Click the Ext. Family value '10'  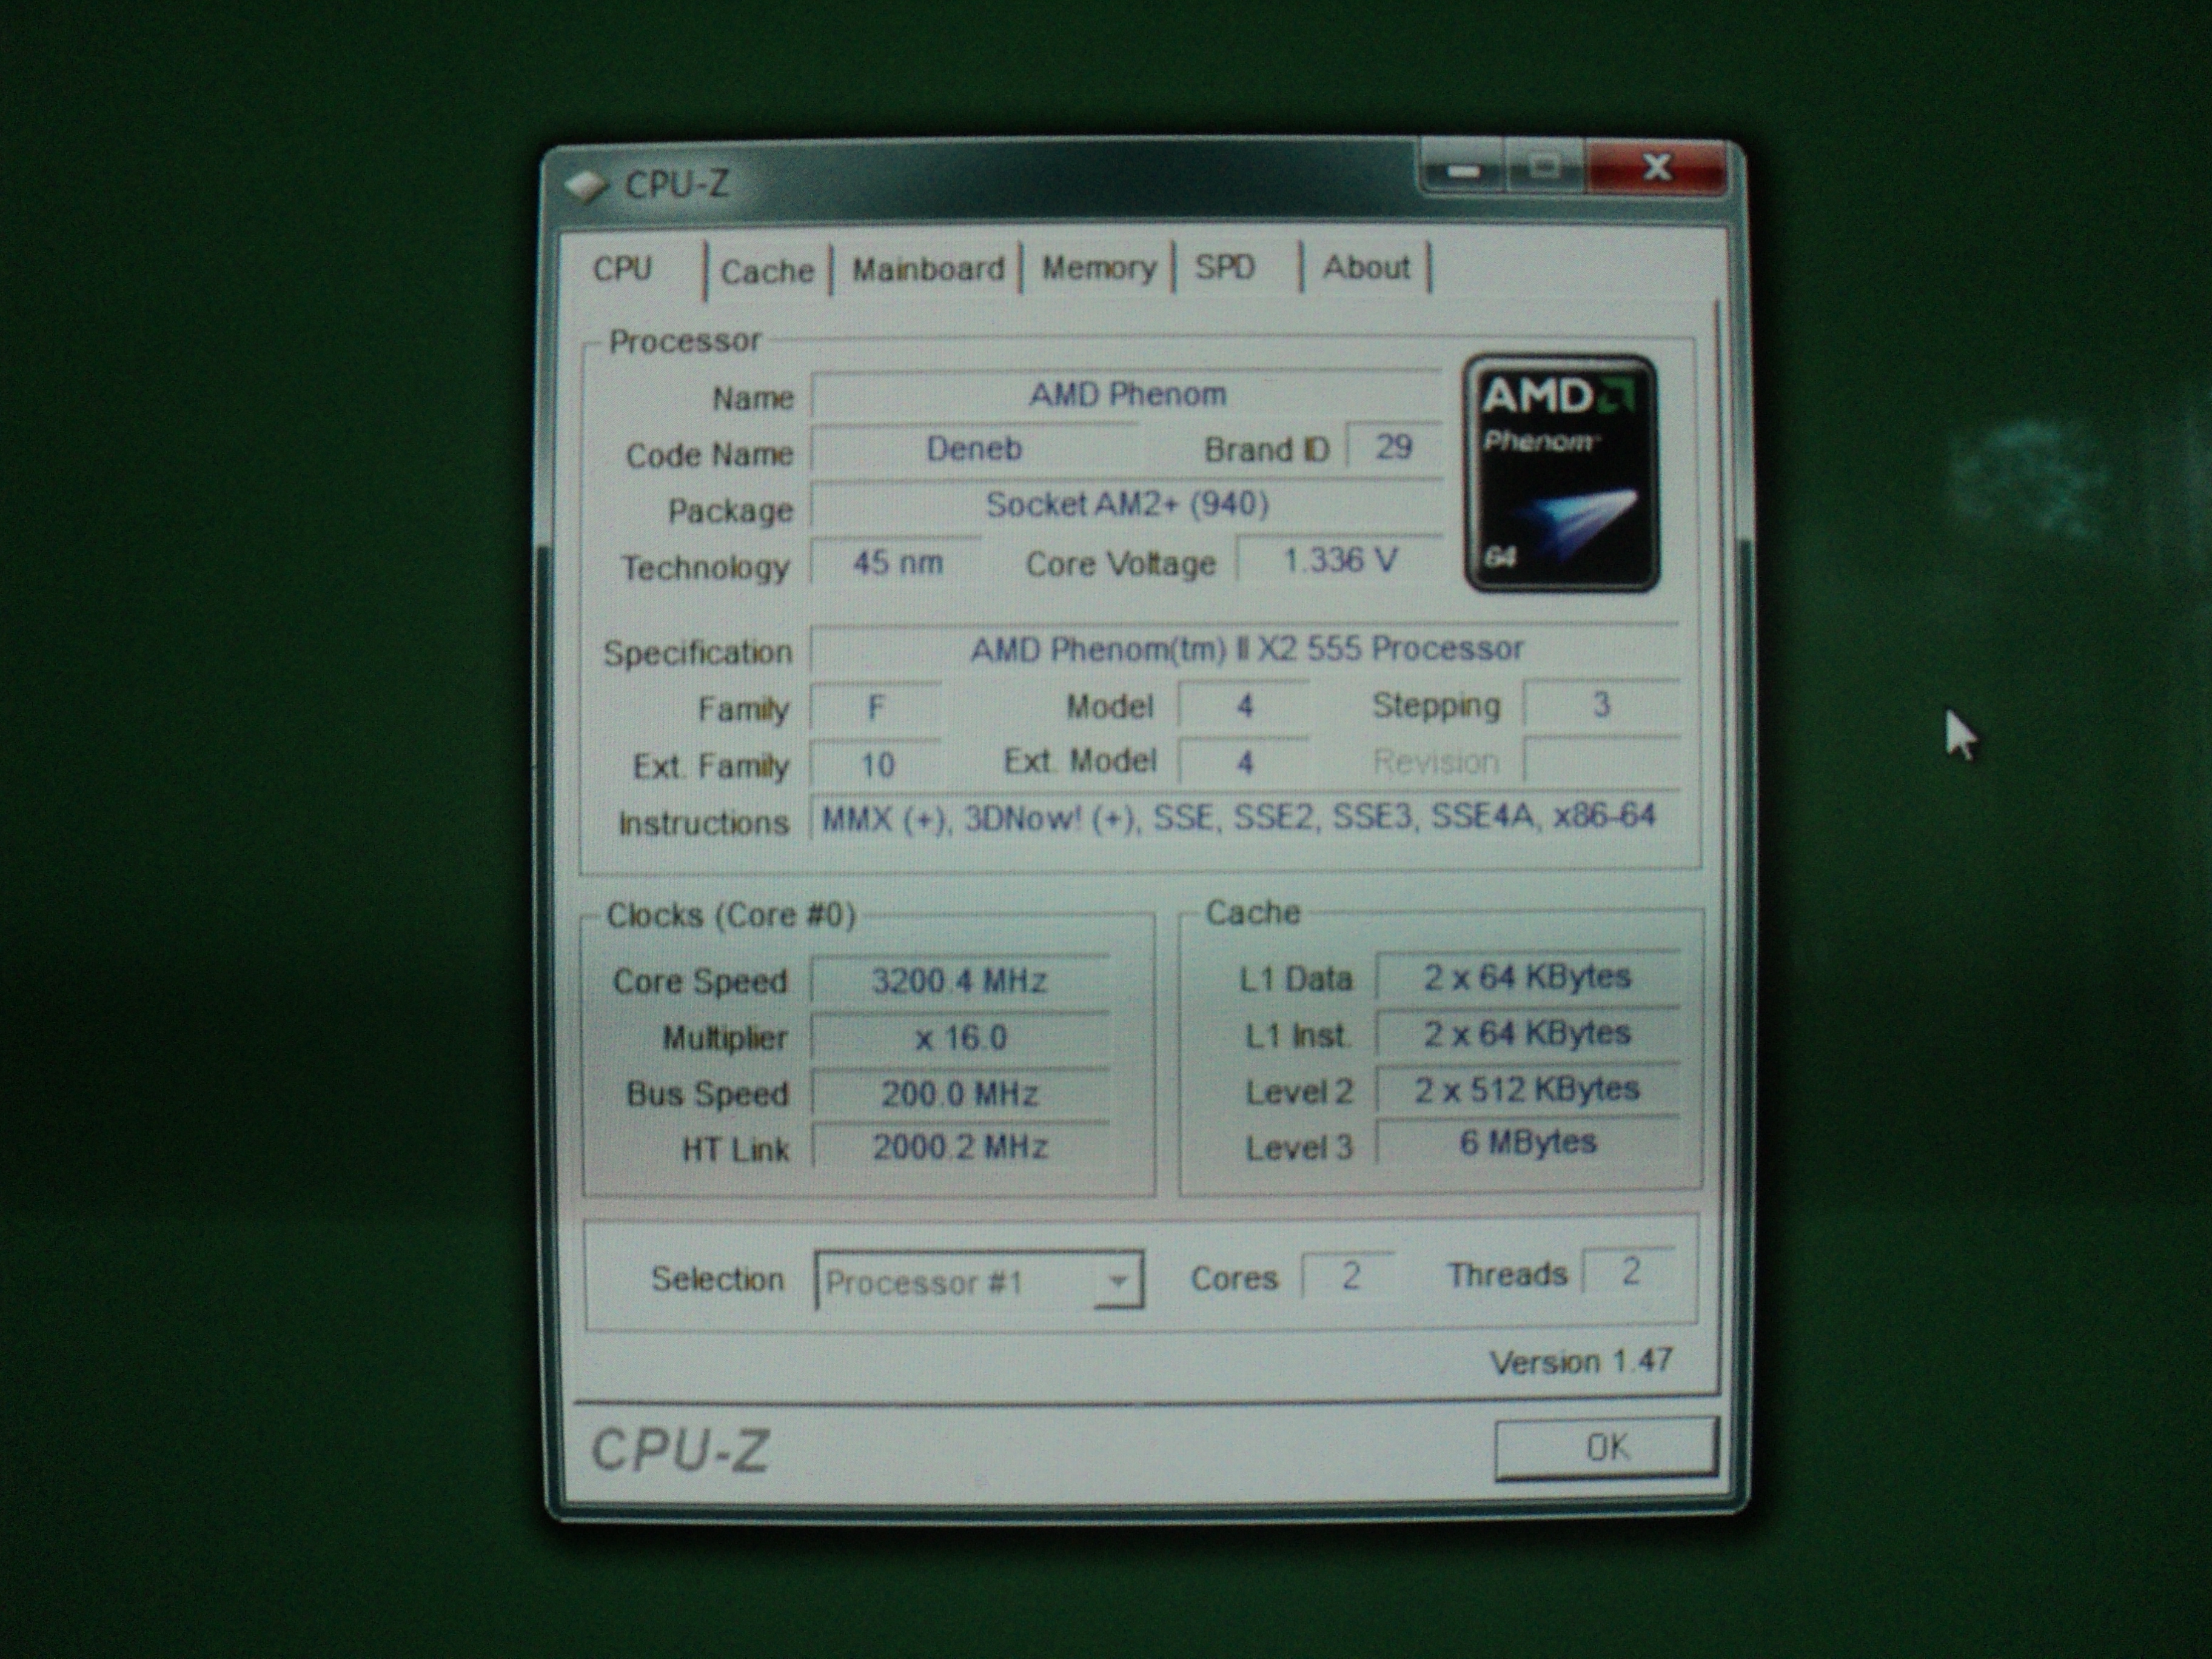(x=876, y=765)
